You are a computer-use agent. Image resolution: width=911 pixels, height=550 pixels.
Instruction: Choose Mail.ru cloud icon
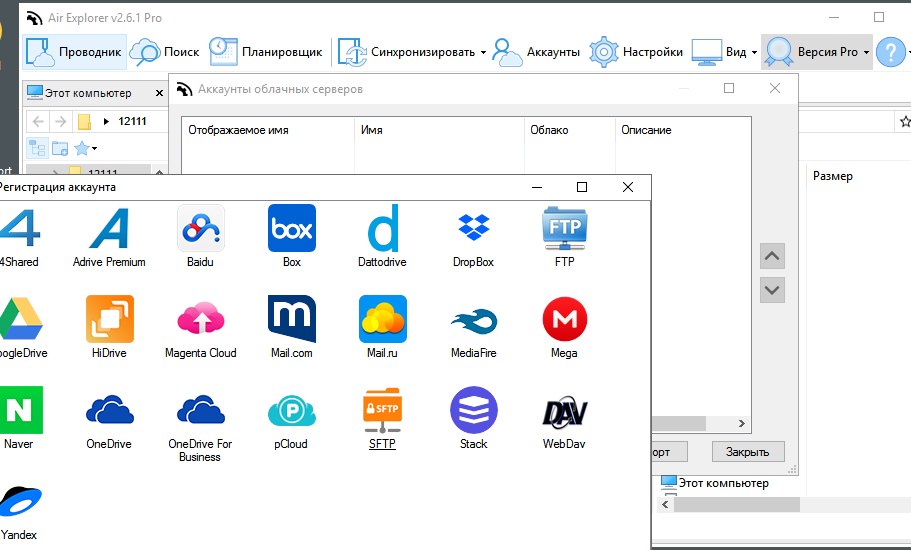click(383, 319)
